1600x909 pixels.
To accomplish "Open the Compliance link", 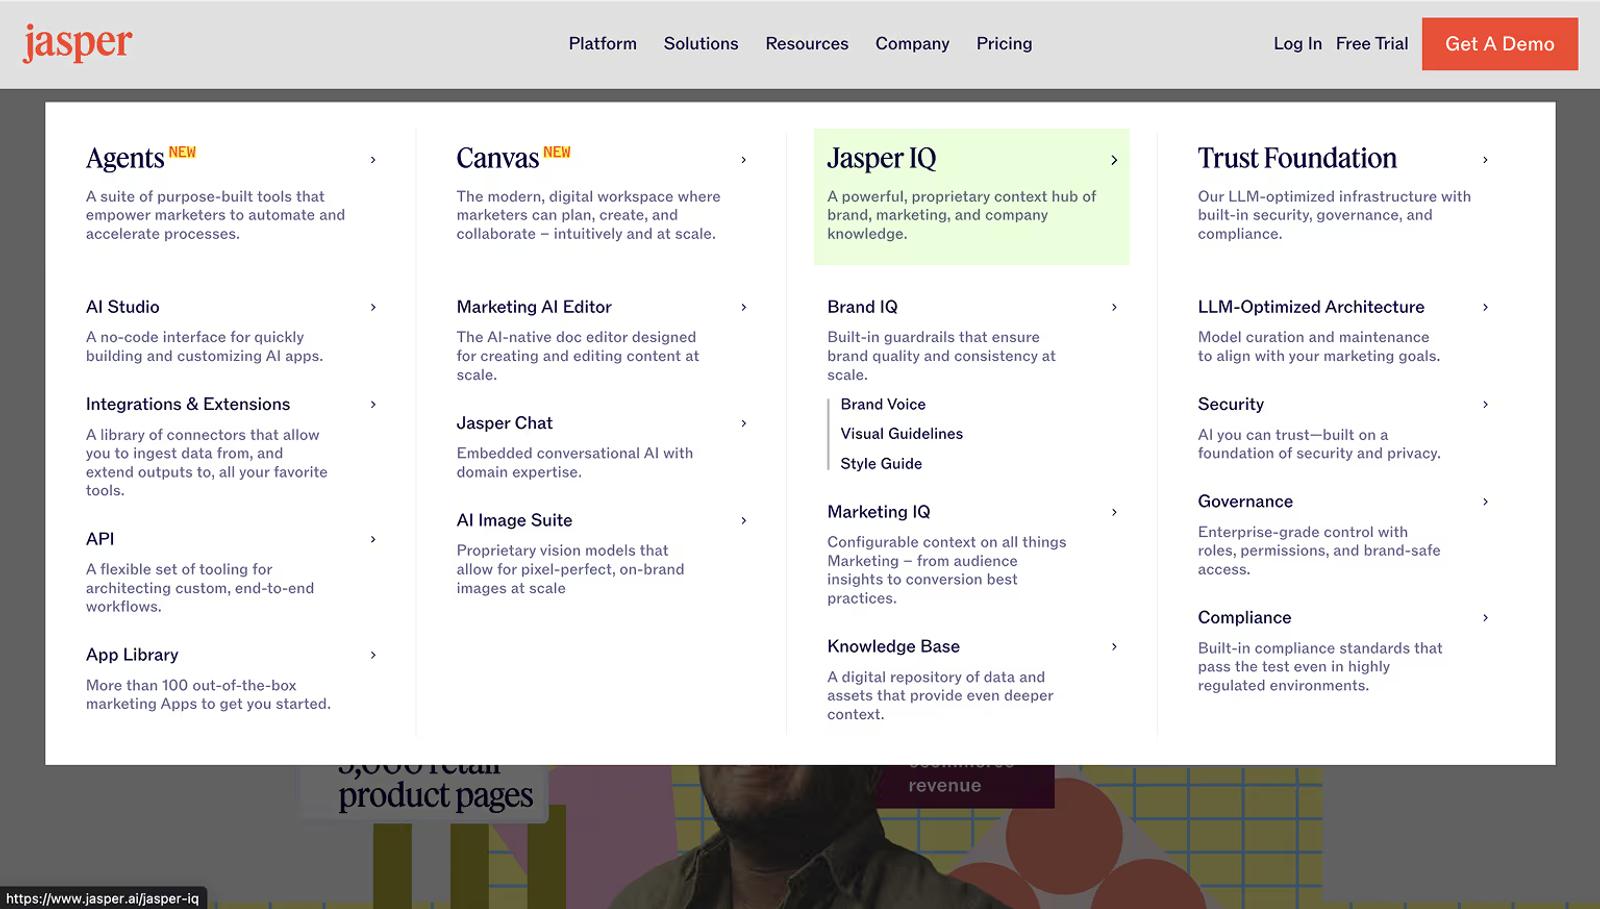I will pyautogui.click(x=1244, y=618).
